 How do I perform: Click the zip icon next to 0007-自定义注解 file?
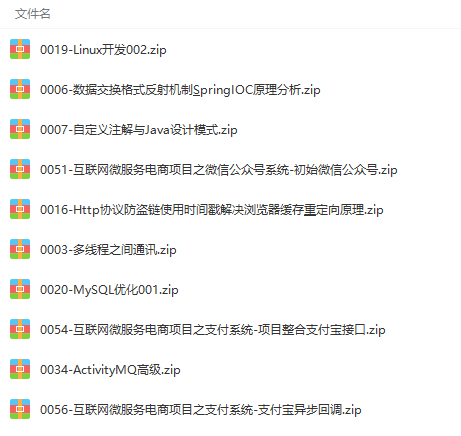20,129
